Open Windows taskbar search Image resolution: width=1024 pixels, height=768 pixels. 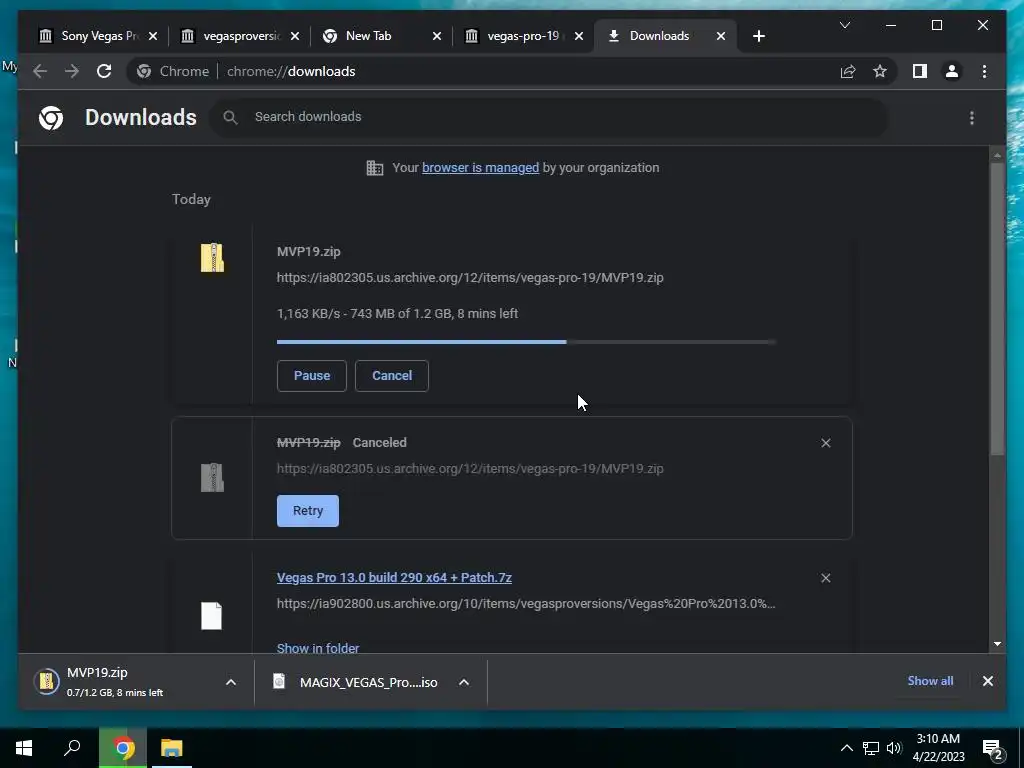72,748
